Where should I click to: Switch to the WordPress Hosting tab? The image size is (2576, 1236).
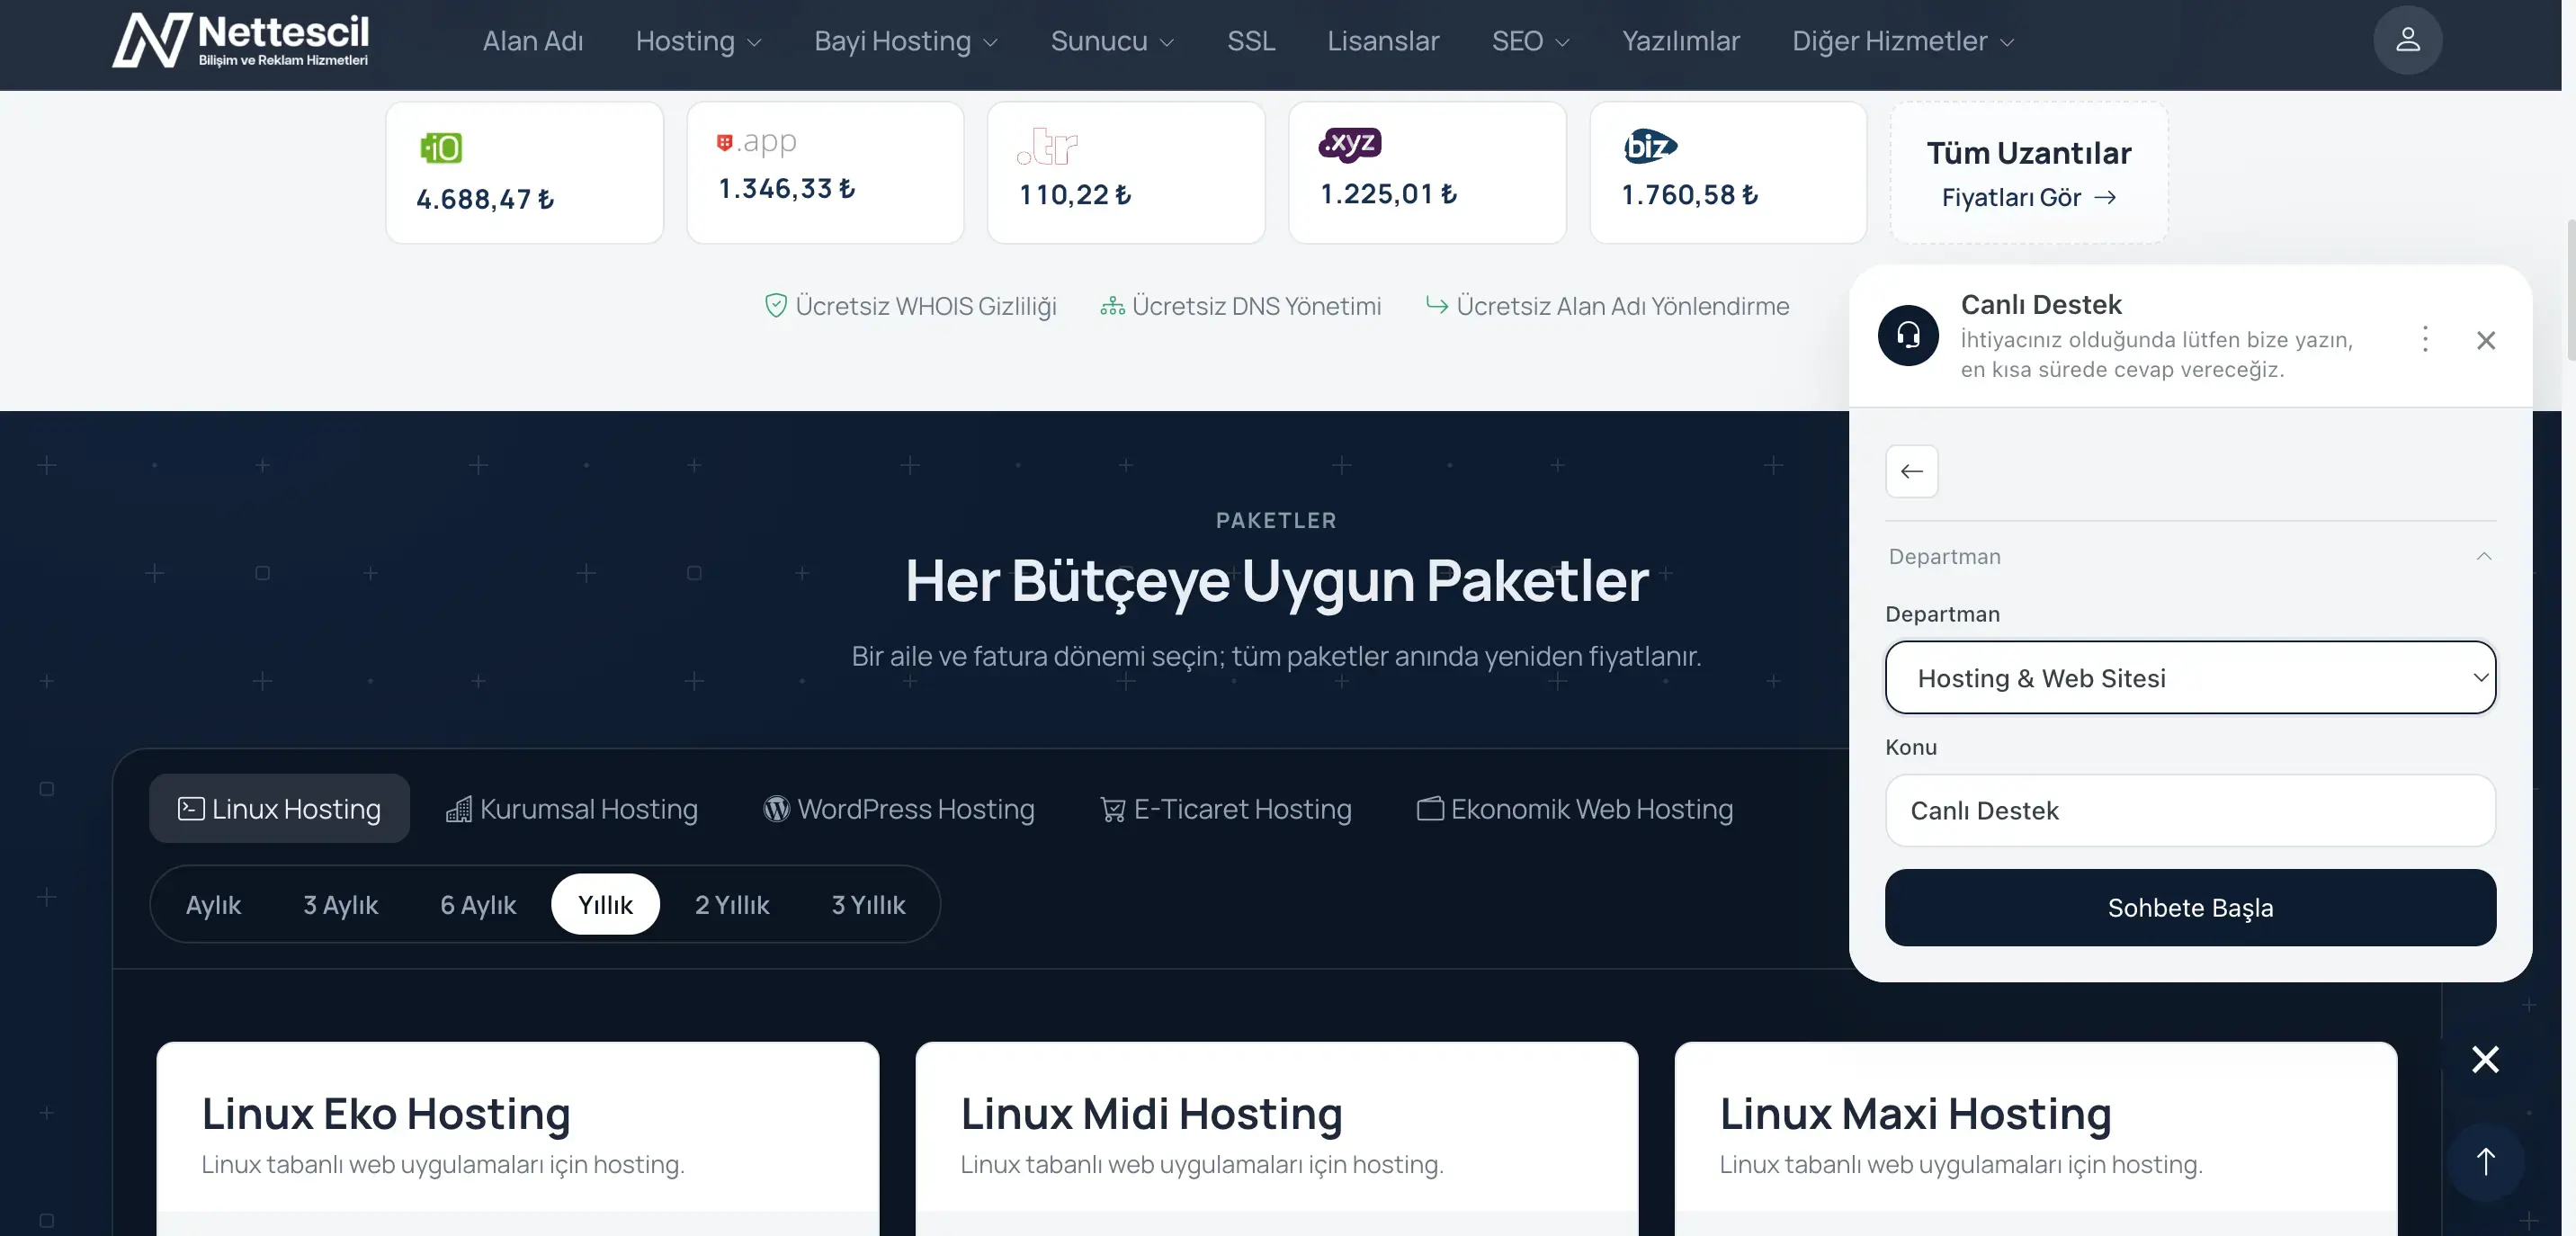(x=899, y=808)
